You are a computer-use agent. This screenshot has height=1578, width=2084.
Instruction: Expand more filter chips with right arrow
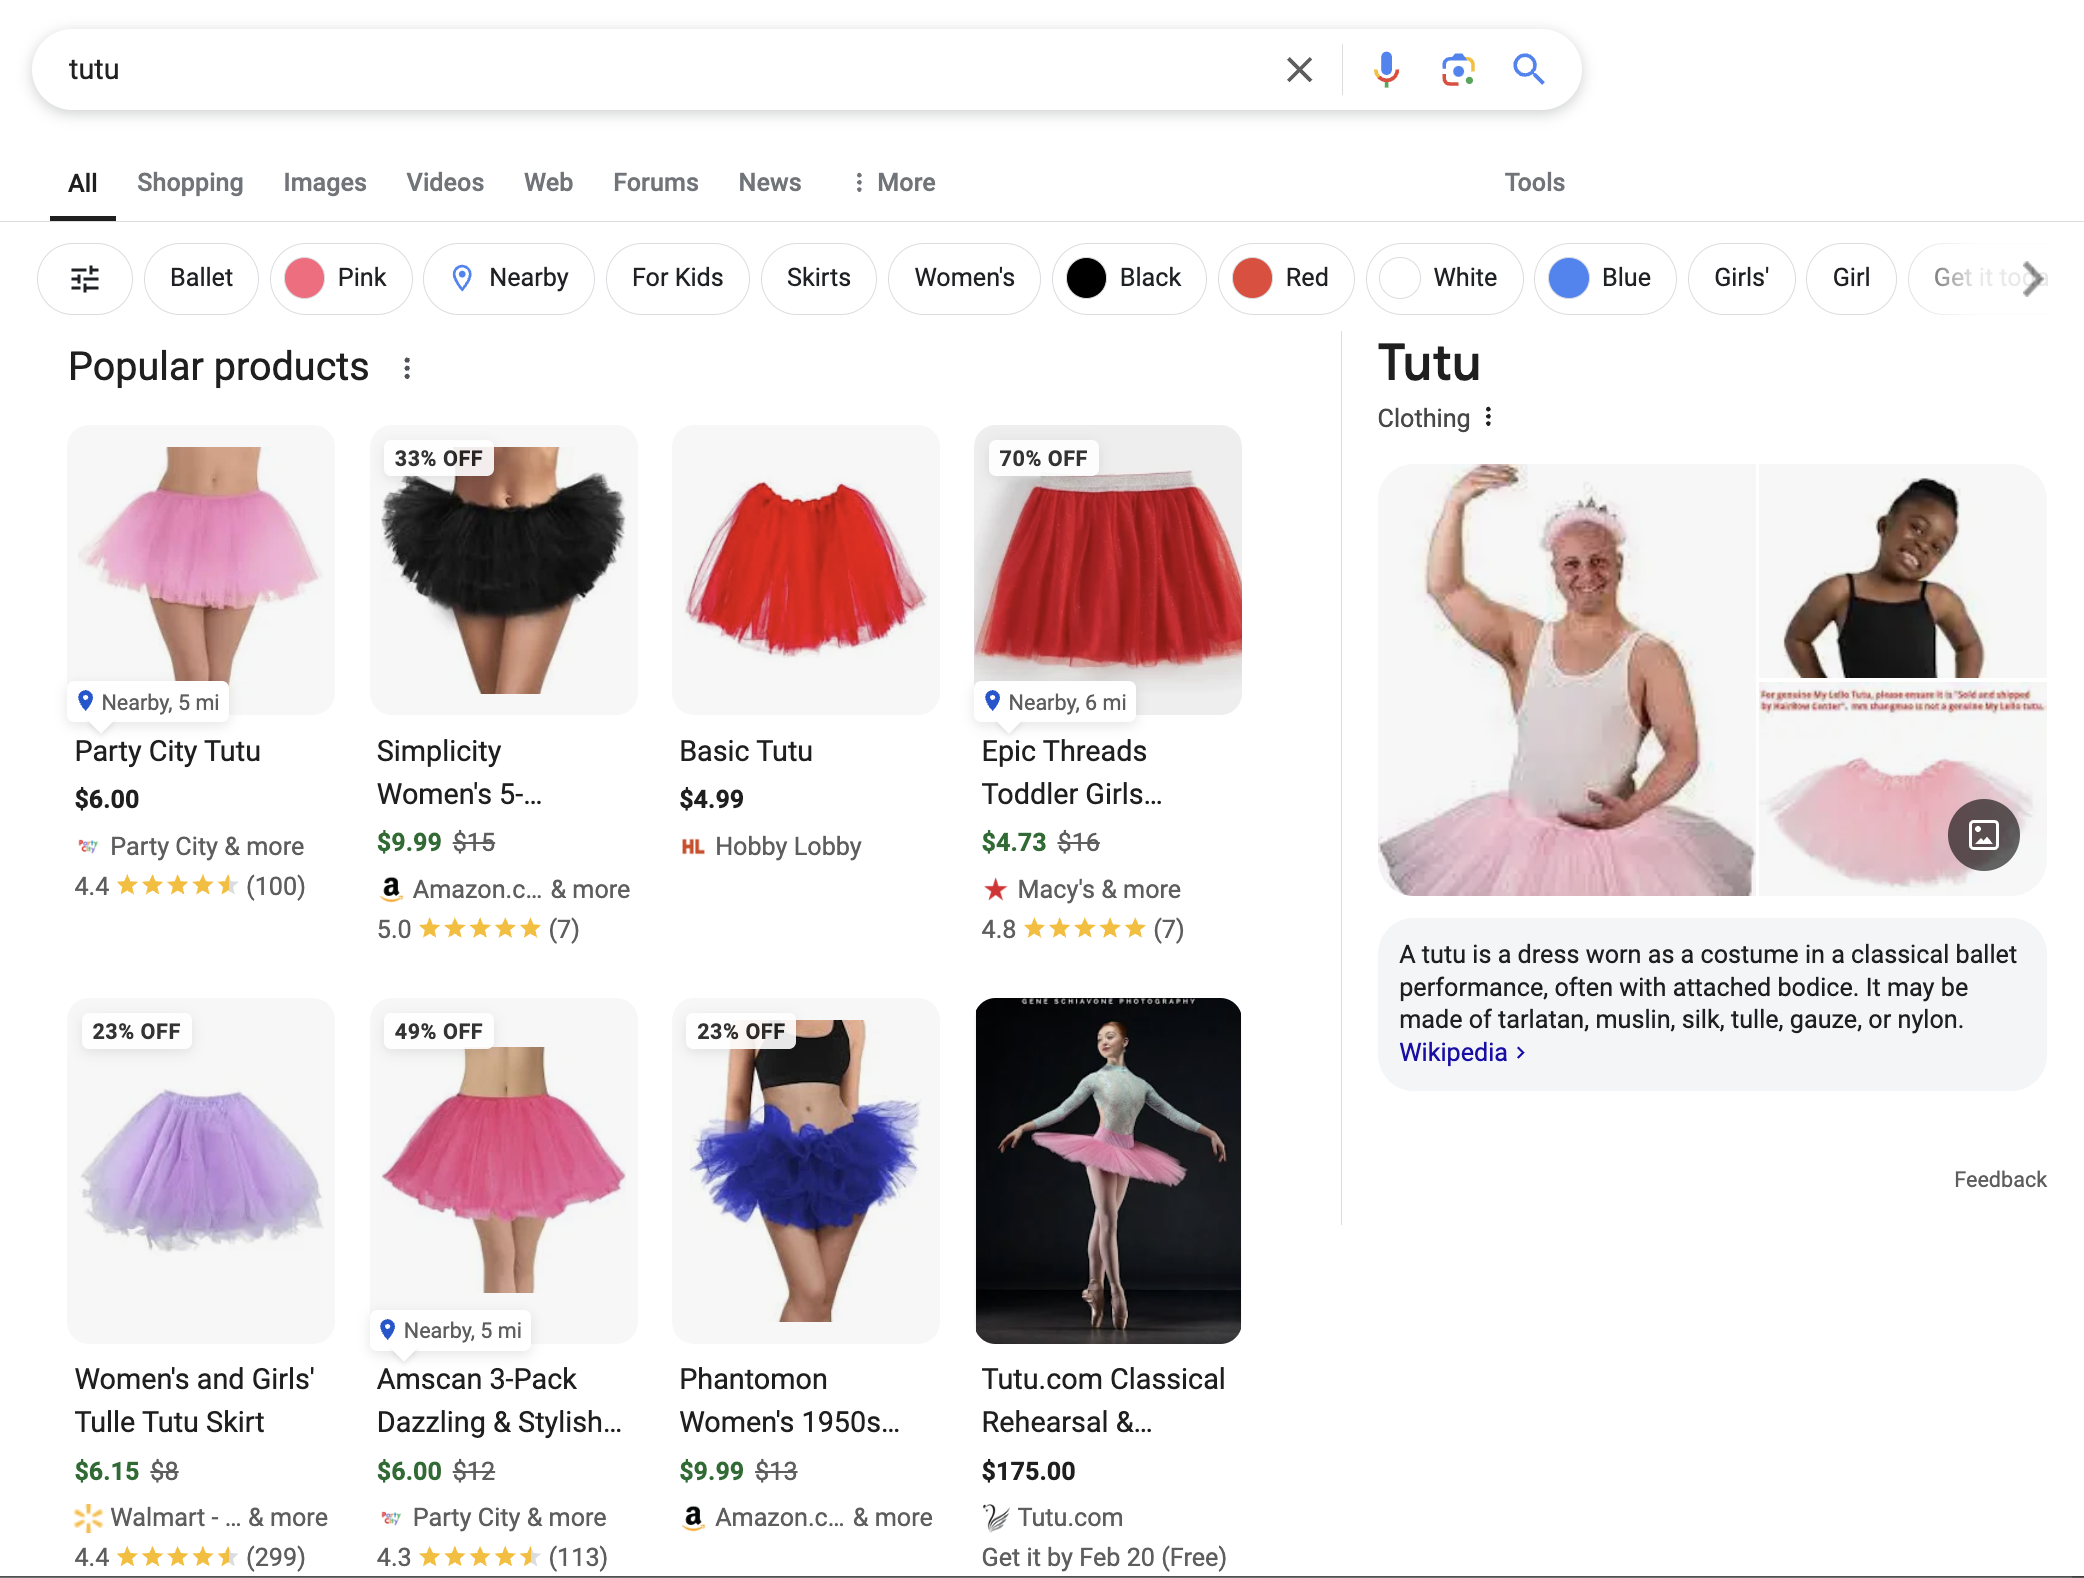[x=2032, y=278]
